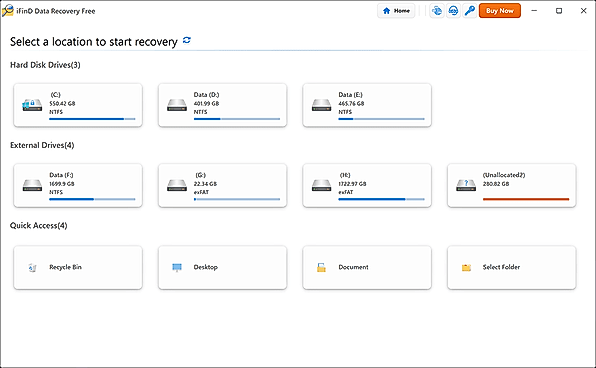Click the key activation icon

(470, 11)
